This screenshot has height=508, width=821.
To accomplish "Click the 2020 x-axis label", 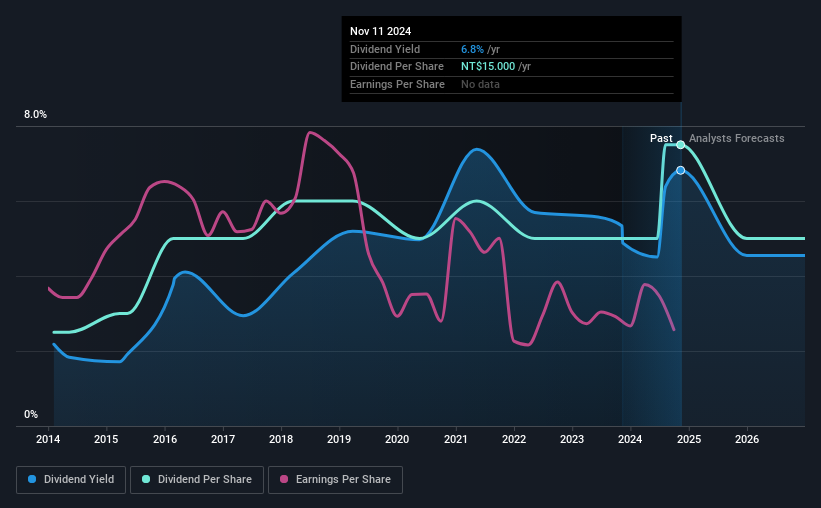I will pos(397,439).
